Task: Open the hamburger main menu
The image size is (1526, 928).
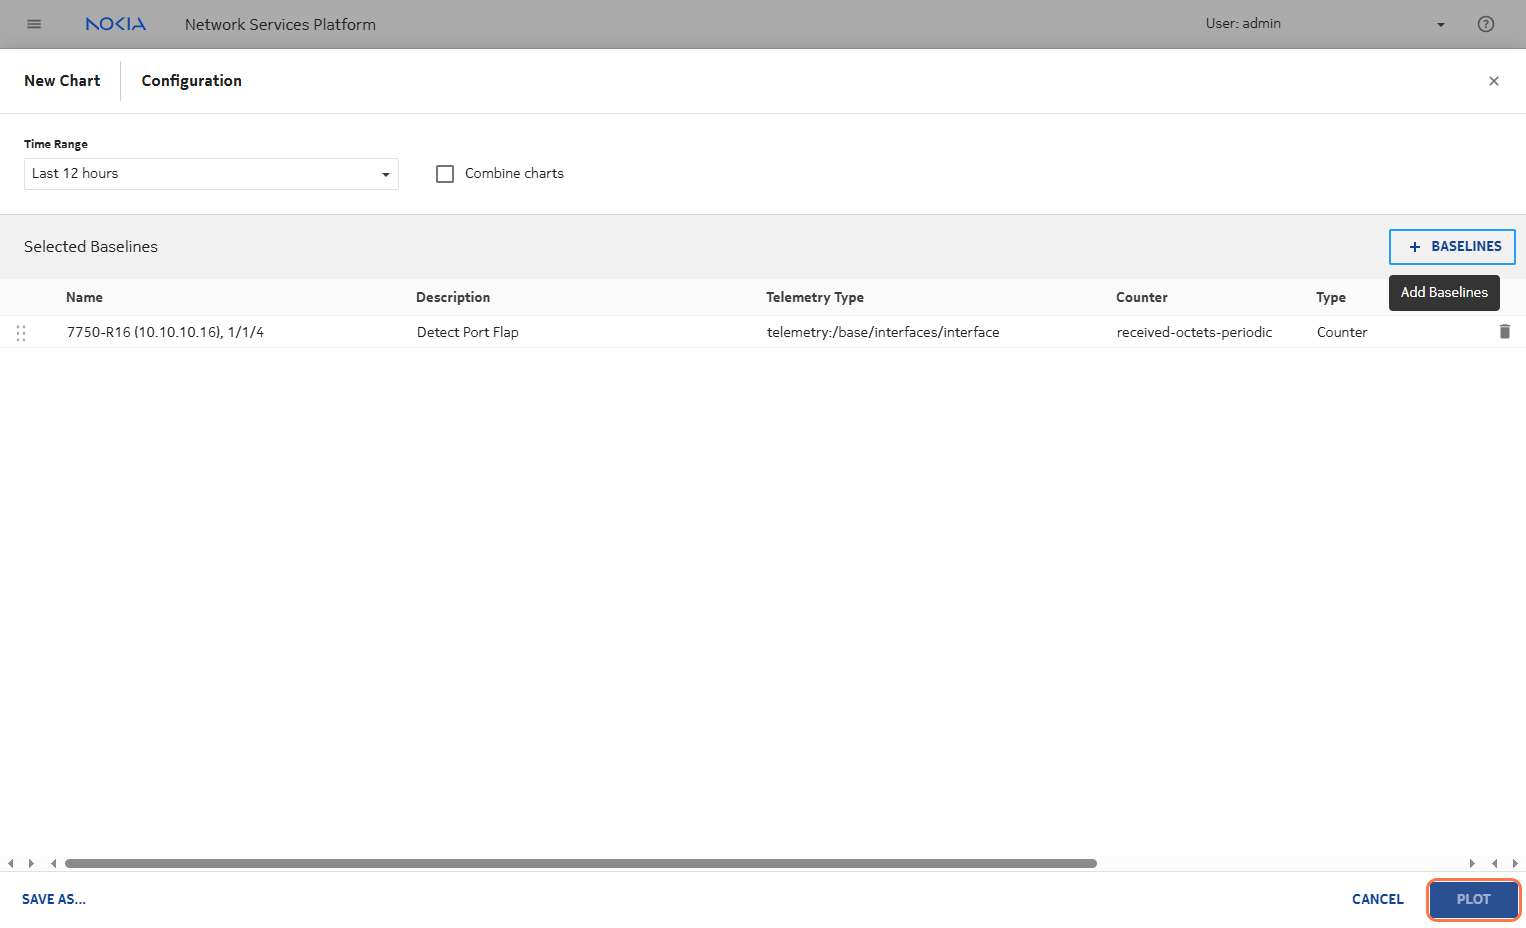Action: click(34, 24)
